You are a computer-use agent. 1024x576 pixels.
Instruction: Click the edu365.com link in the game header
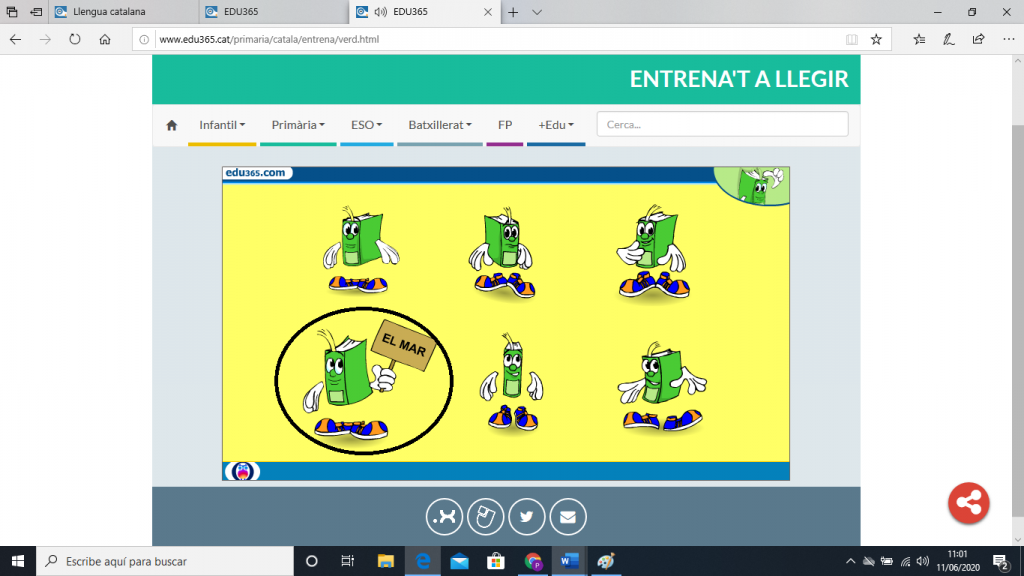click(256, 173)
